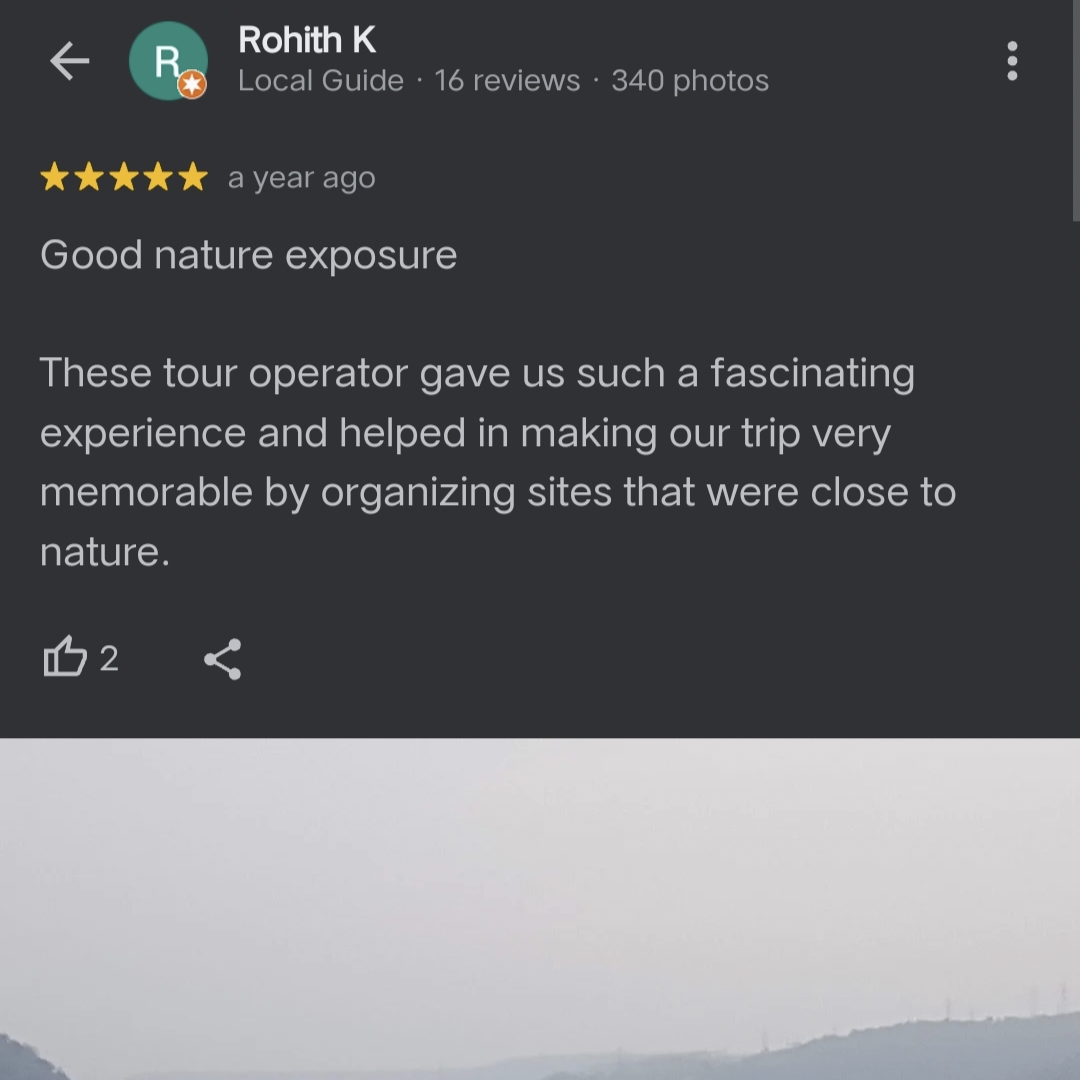The height and width of the screenshot is (1080, 1080).
Task: Open the hazy hills review photo
Action: pos(540,909)
